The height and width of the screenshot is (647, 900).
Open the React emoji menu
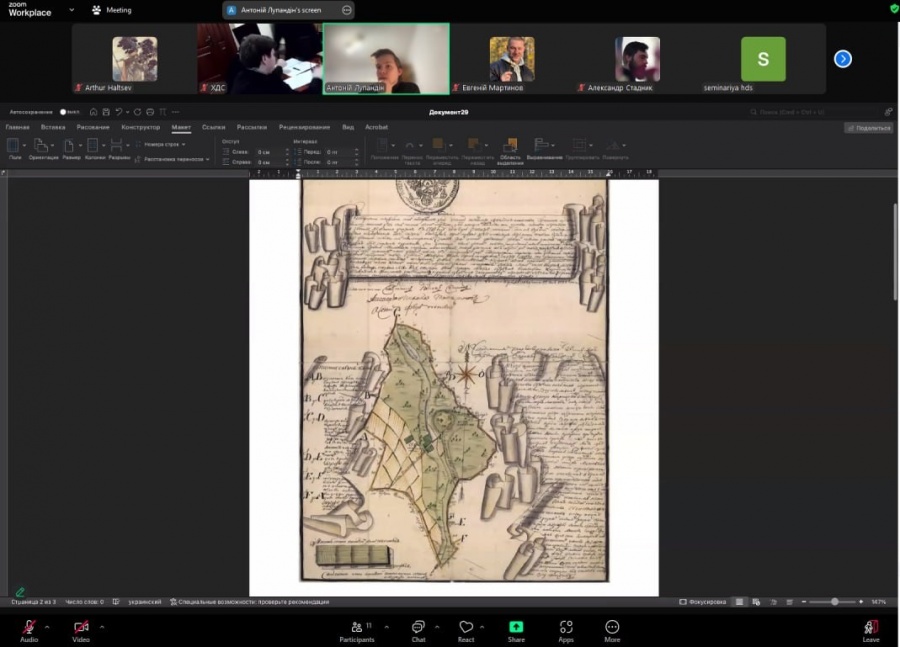(x=466, y=630)
